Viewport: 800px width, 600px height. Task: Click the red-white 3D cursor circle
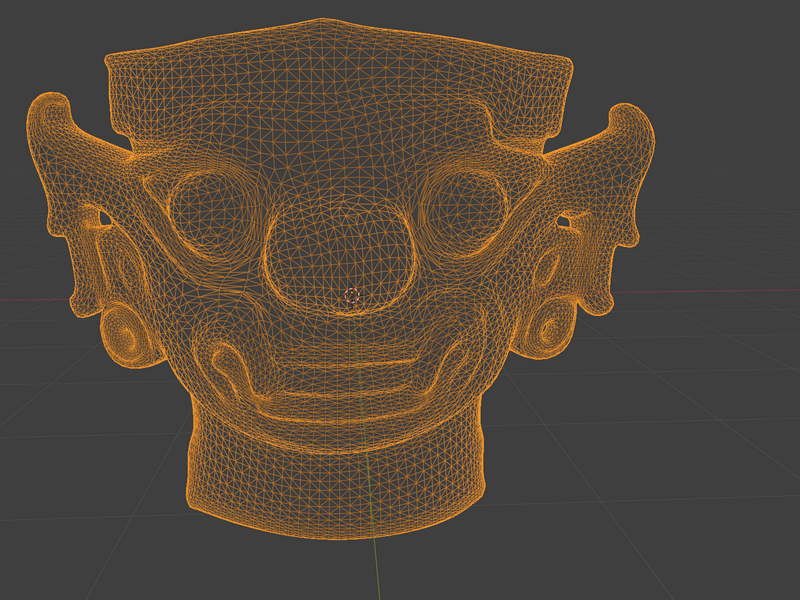(x=352, y=295)
